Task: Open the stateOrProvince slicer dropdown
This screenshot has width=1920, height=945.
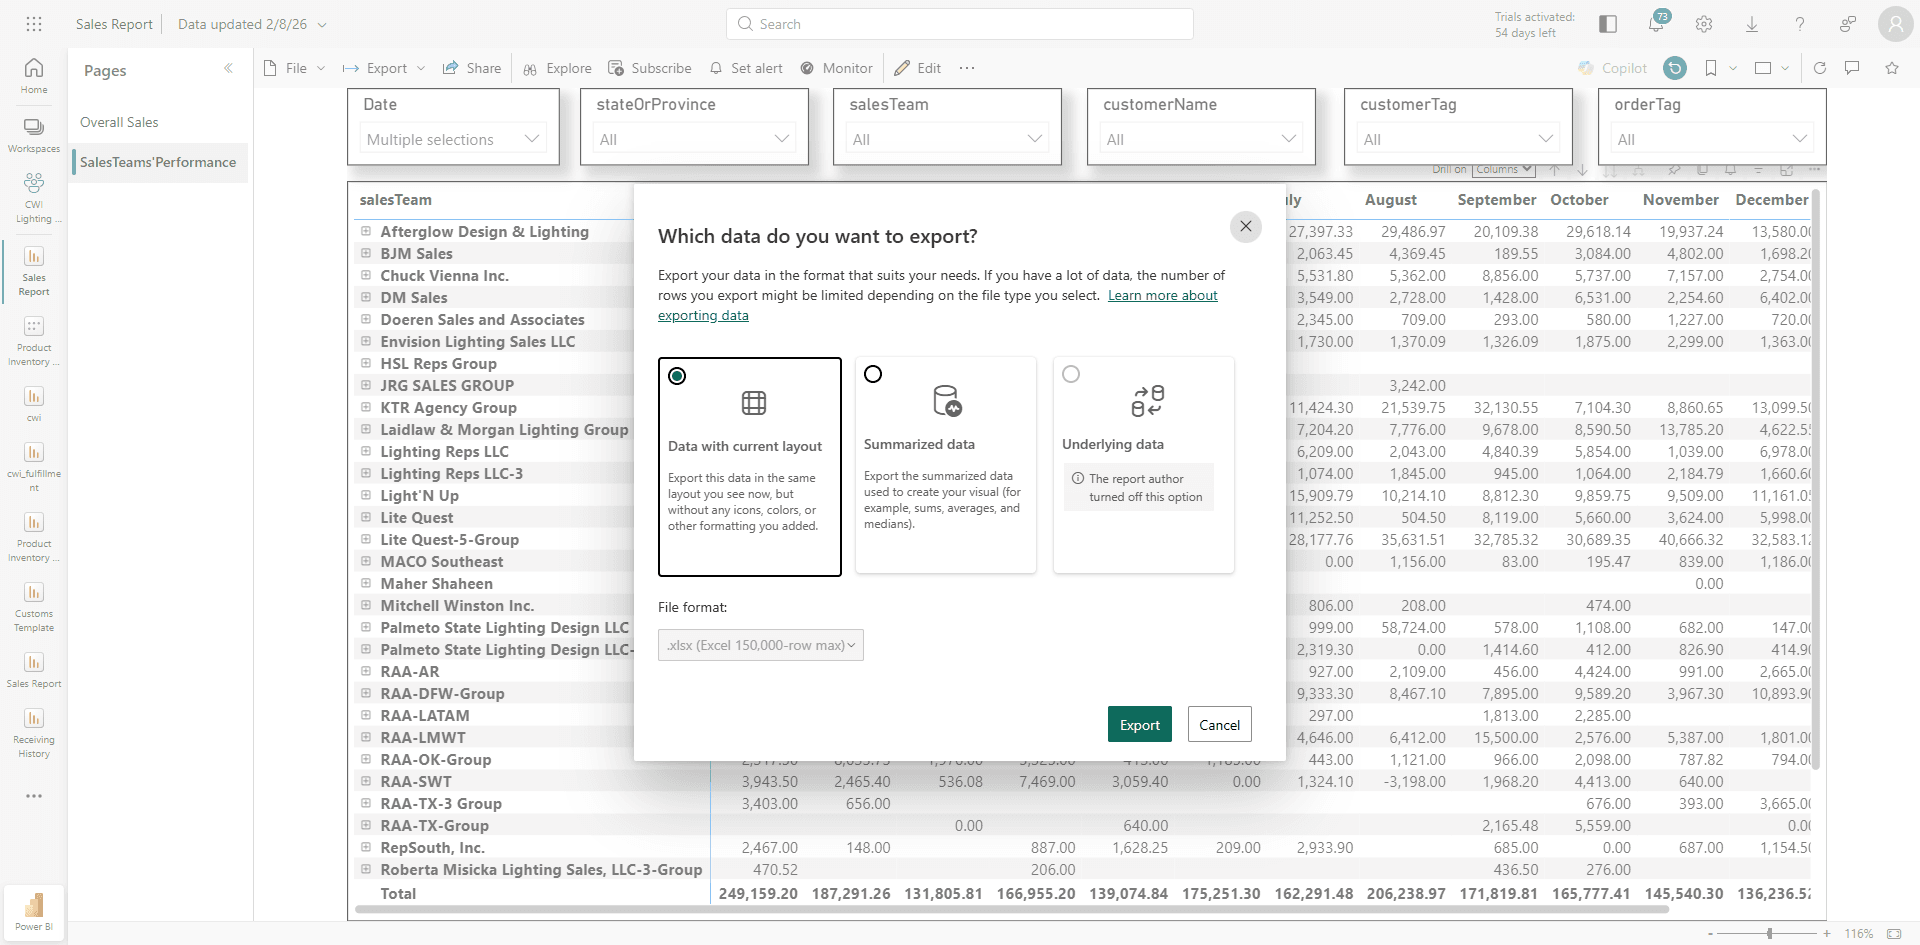Action: click(694, 139)
